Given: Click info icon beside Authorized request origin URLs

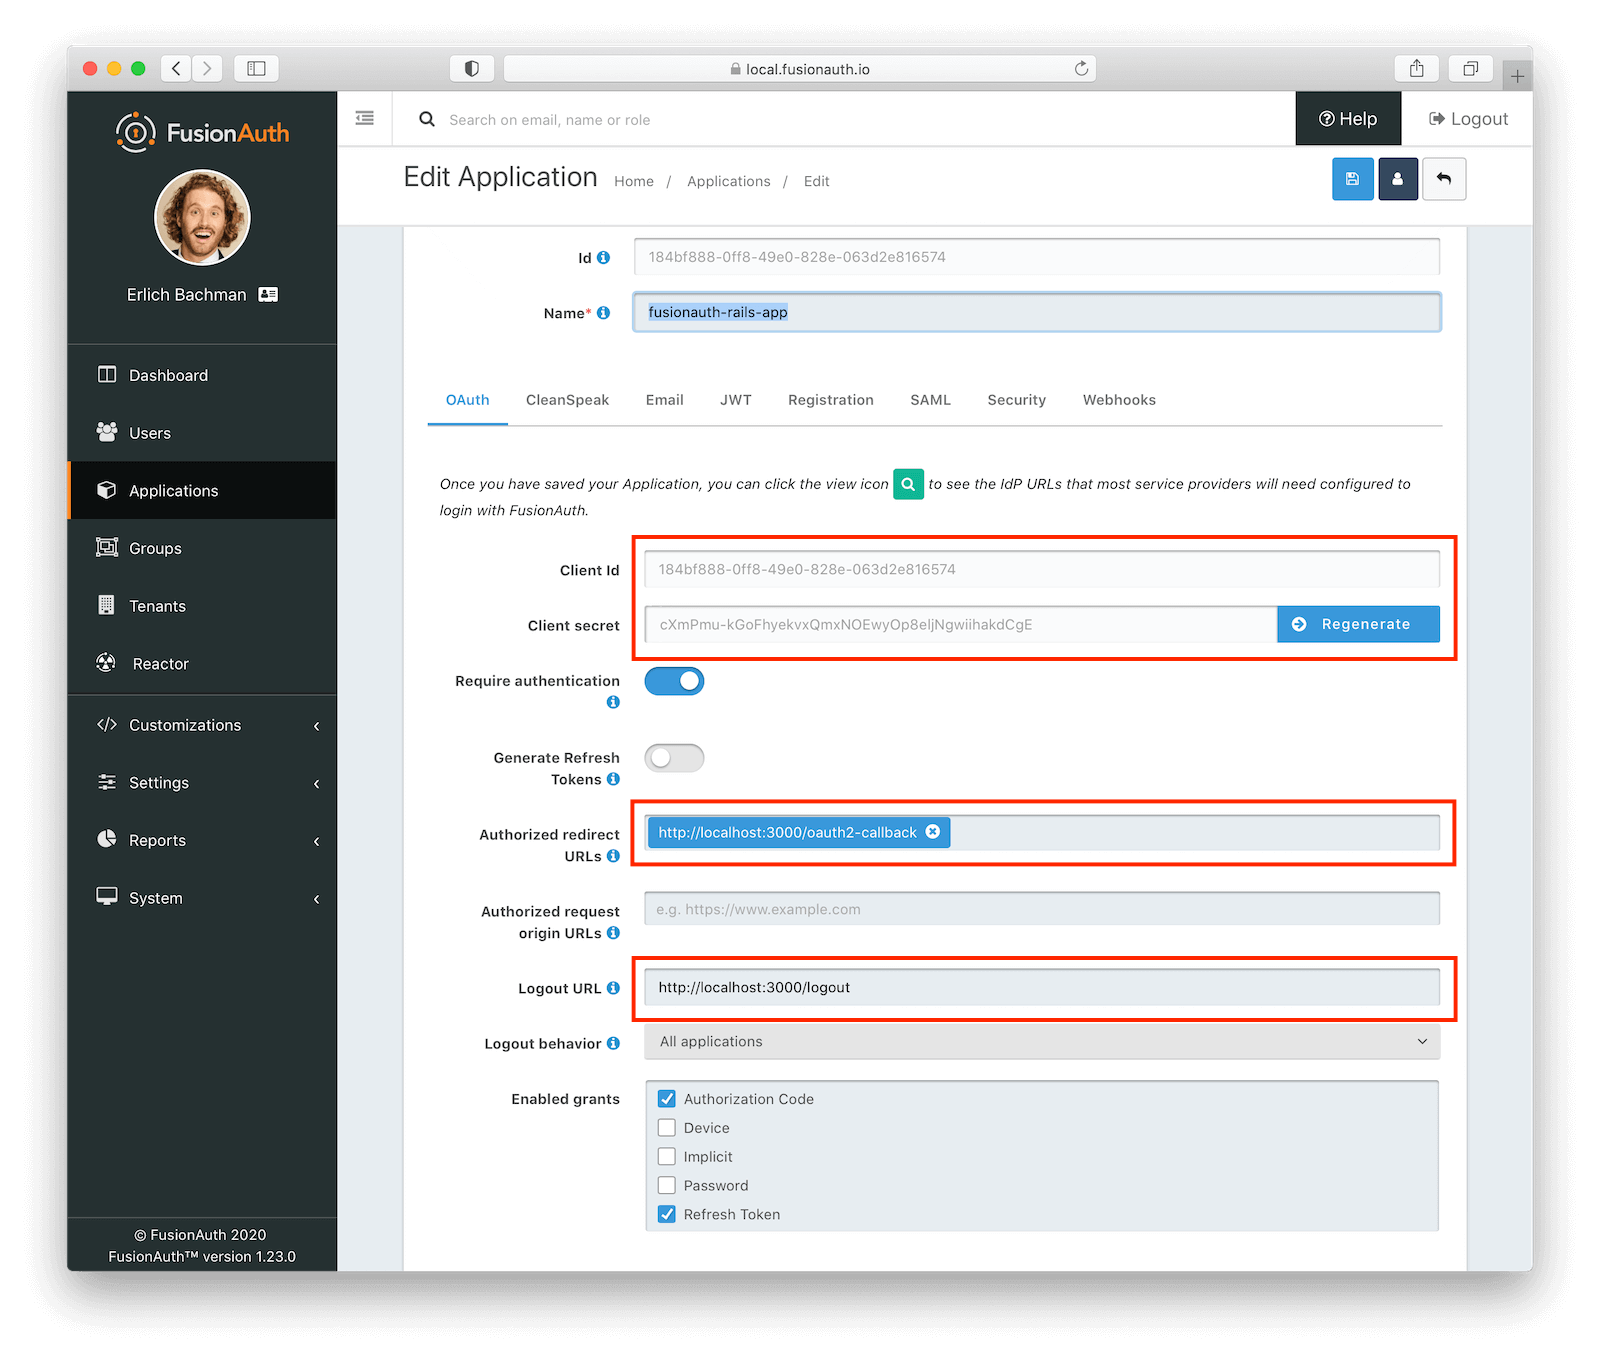Looking at the screenshot, I should (x=613, y=933).
